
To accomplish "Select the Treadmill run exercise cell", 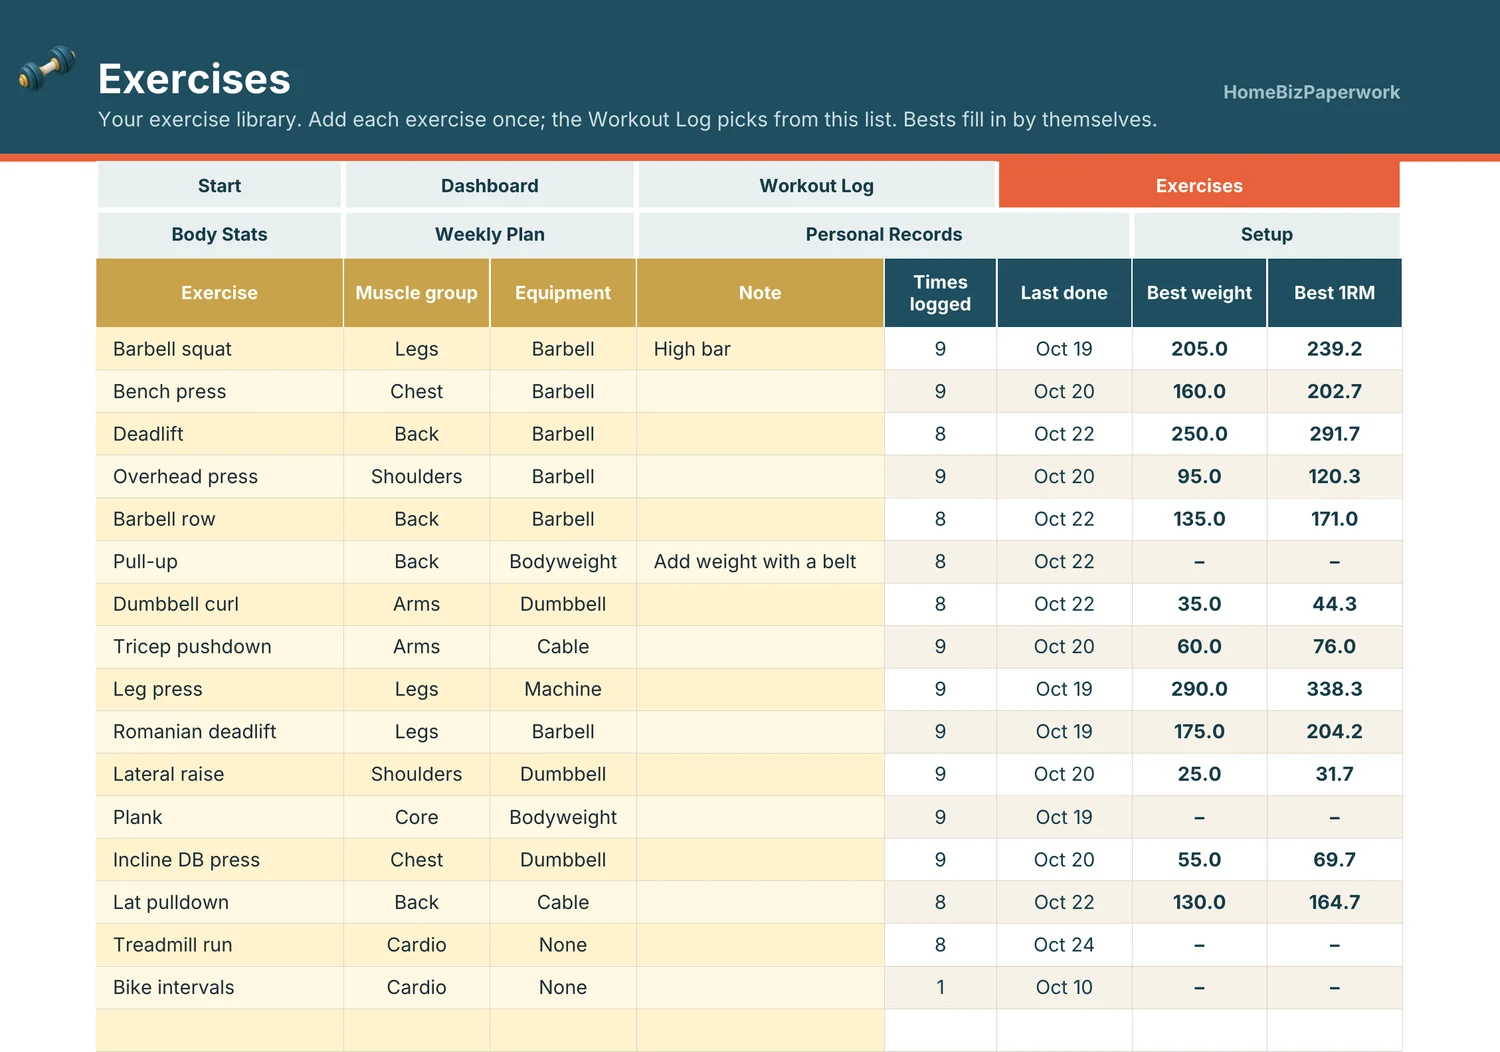I will (219, 945).
